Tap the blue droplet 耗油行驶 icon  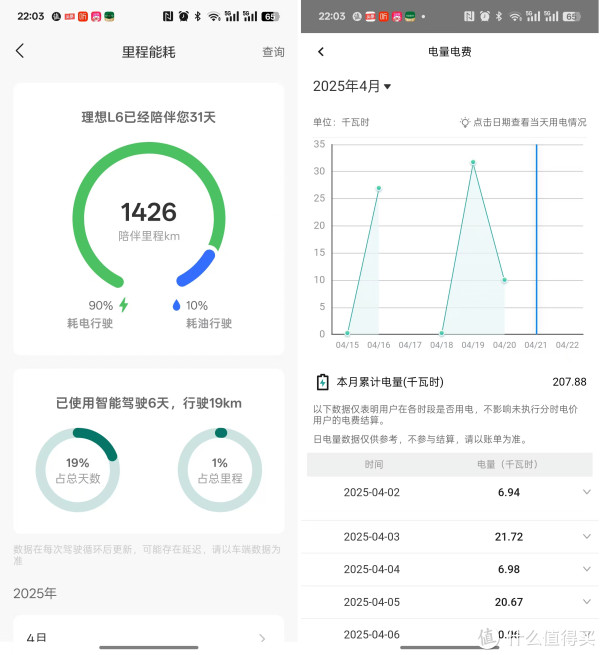pyautogui.click(x=176, y=305)
